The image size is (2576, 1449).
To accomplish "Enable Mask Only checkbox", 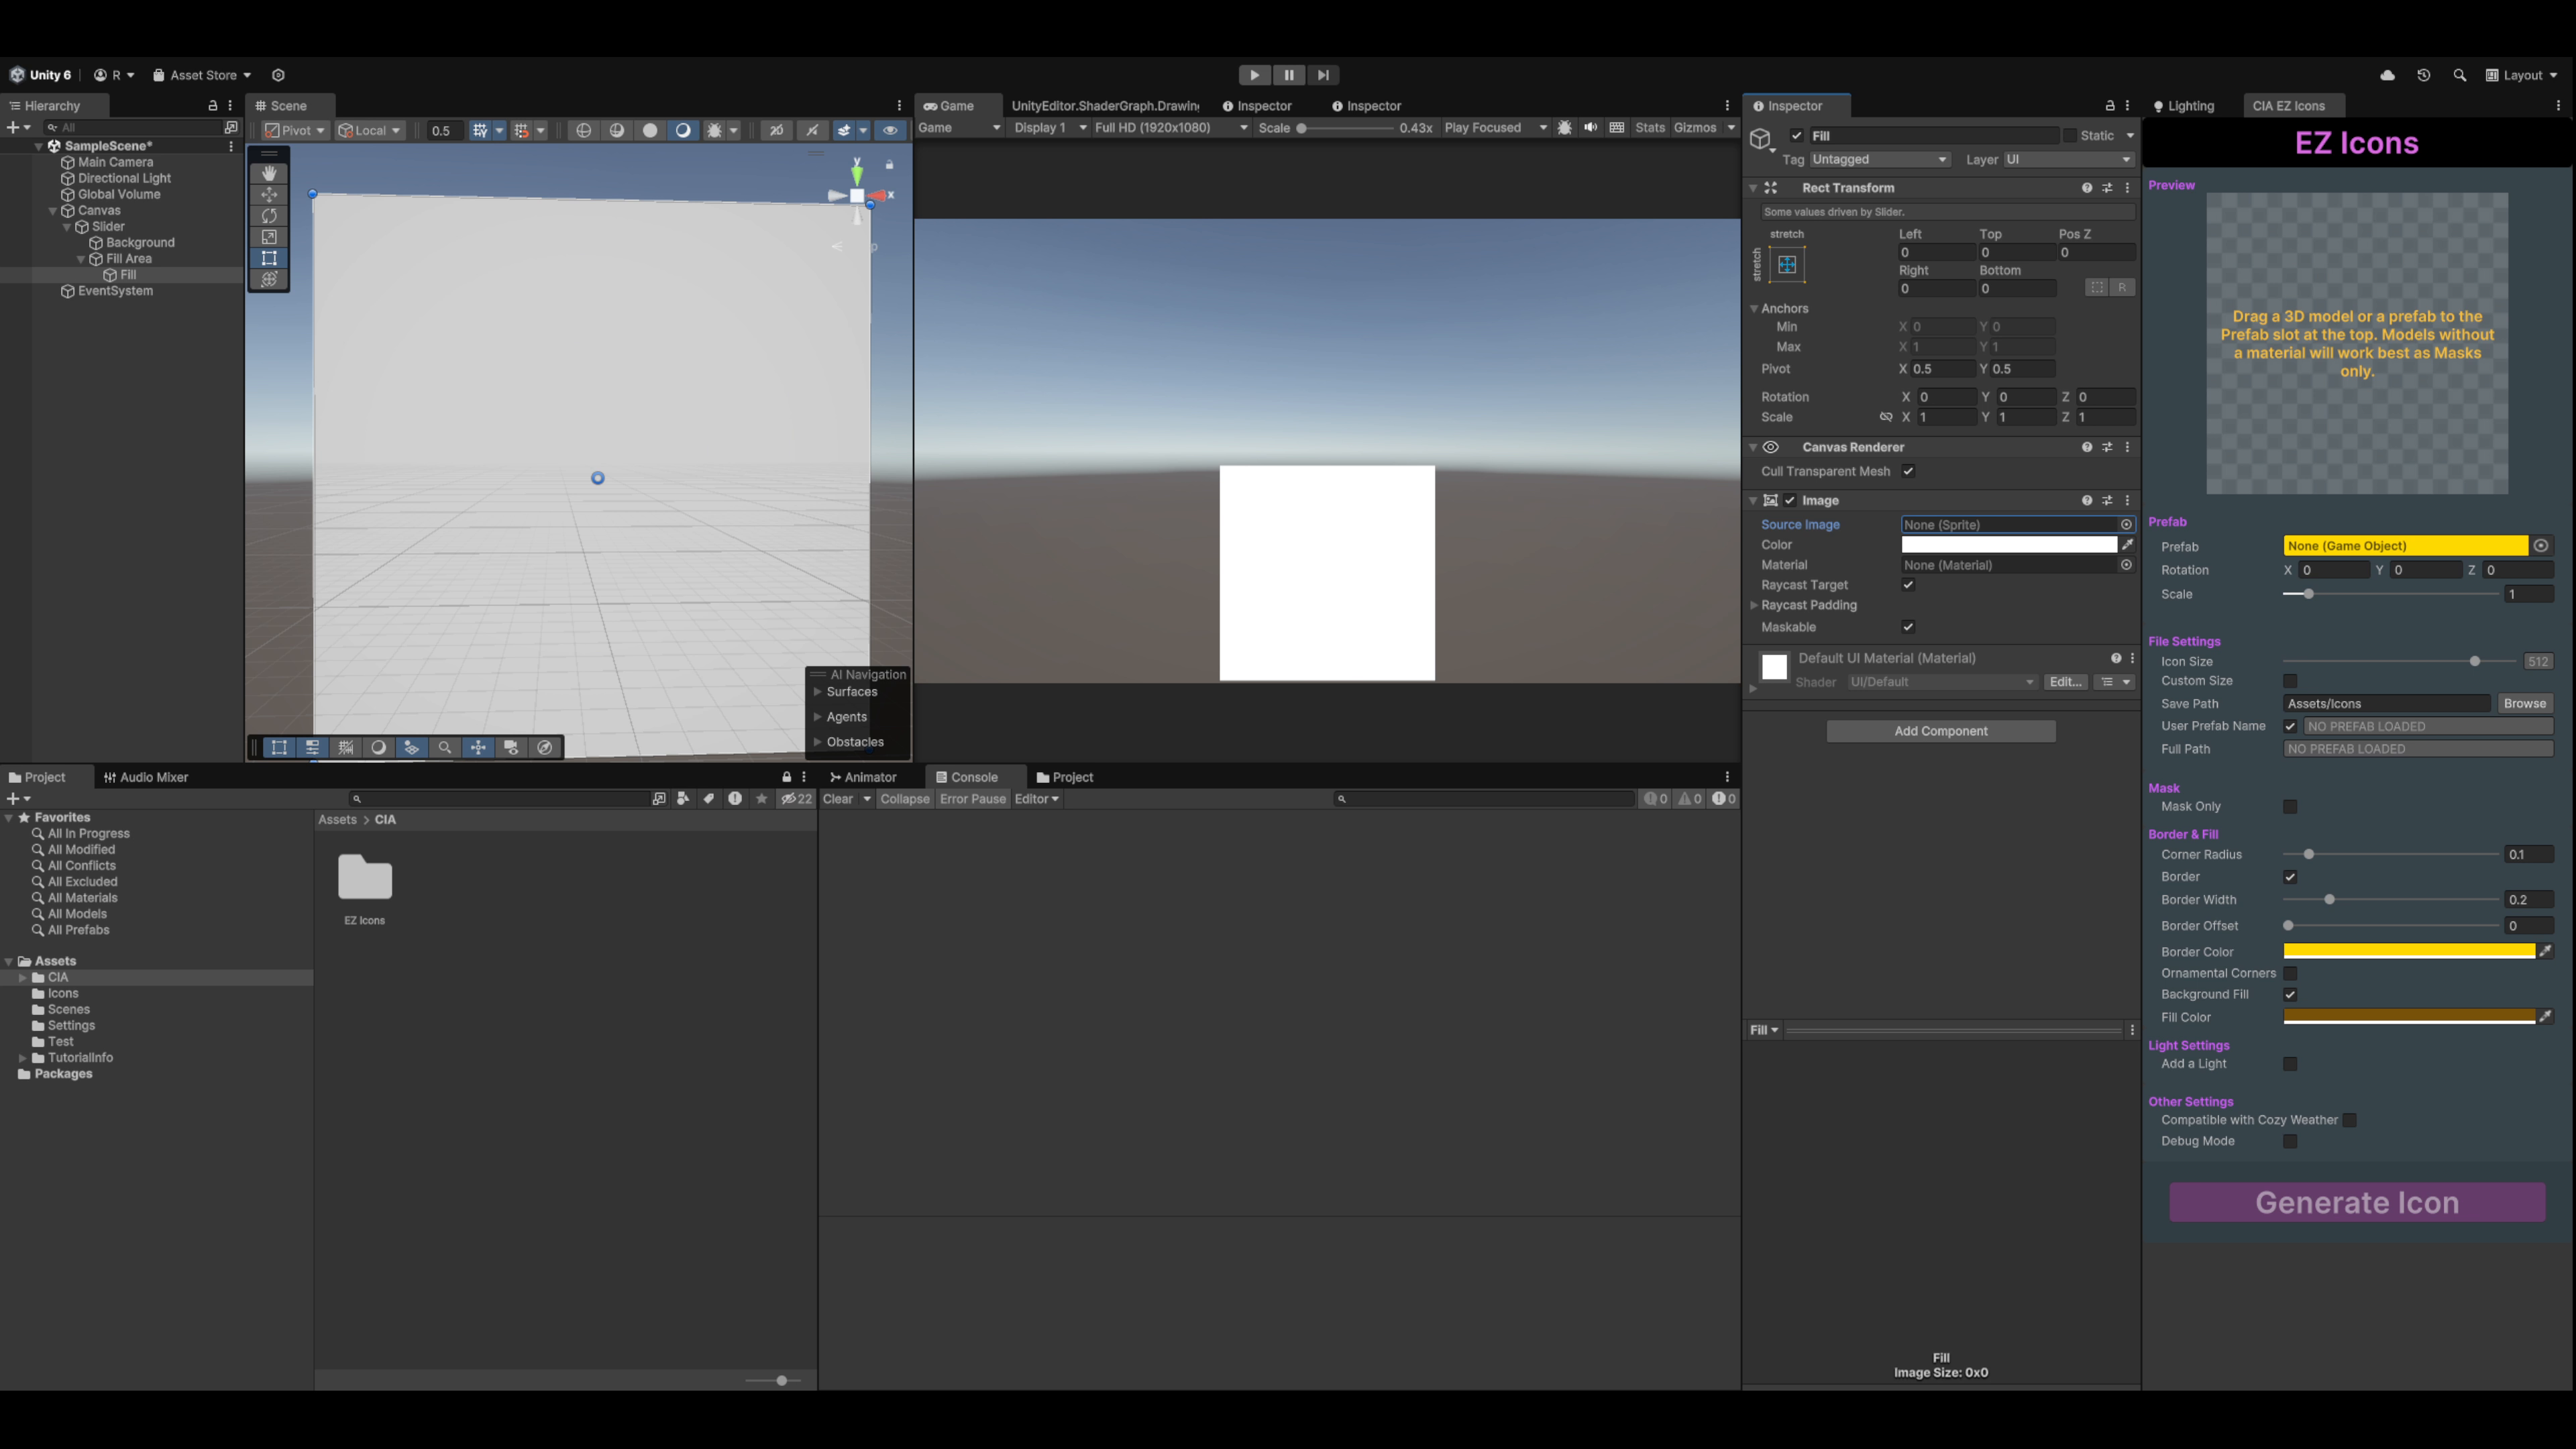I will [x=2290, y=807].
